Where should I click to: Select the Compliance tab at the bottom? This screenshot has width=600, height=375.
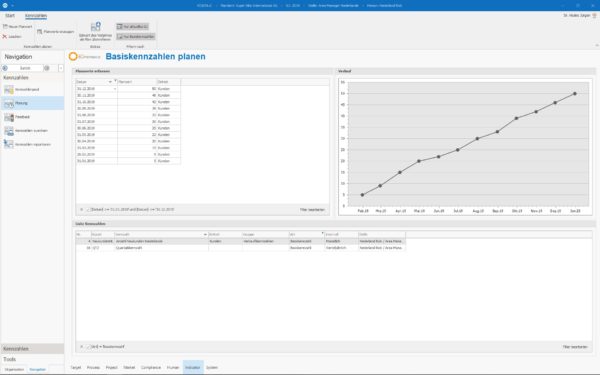[151, 367]
